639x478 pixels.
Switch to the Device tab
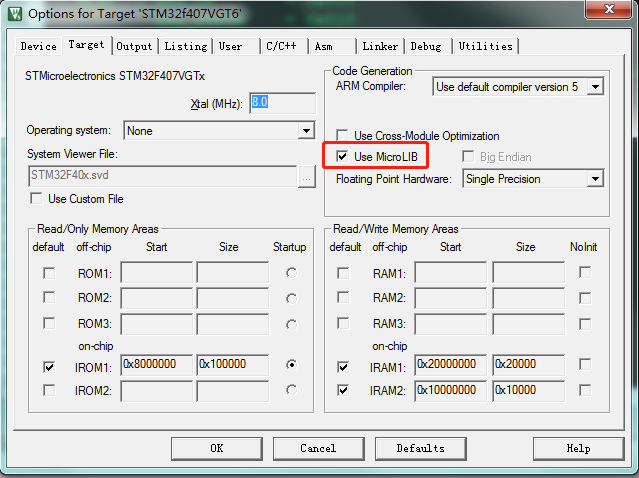pyautogui.click(x=39, y=46)
